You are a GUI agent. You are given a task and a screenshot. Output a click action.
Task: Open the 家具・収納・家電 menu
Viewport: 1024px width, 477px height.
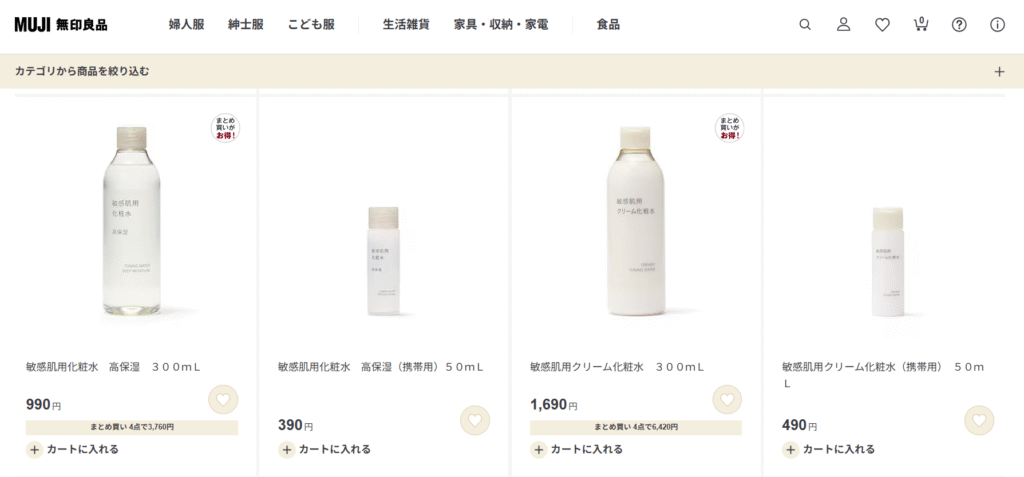click(x=501, y=25)
